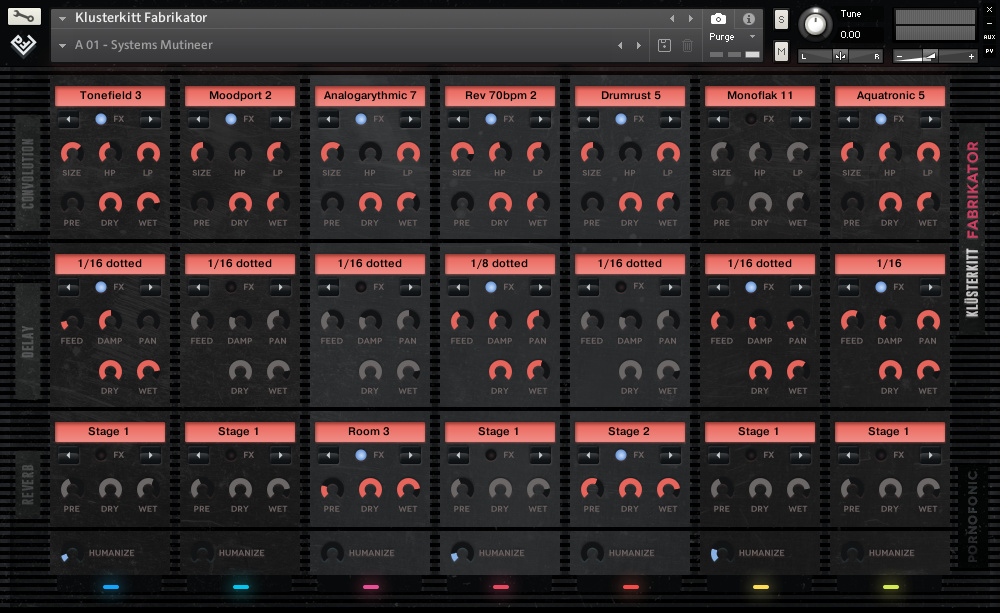
Task: Toggle FX LED for 1/16 delay
Action: click(881, 288)
